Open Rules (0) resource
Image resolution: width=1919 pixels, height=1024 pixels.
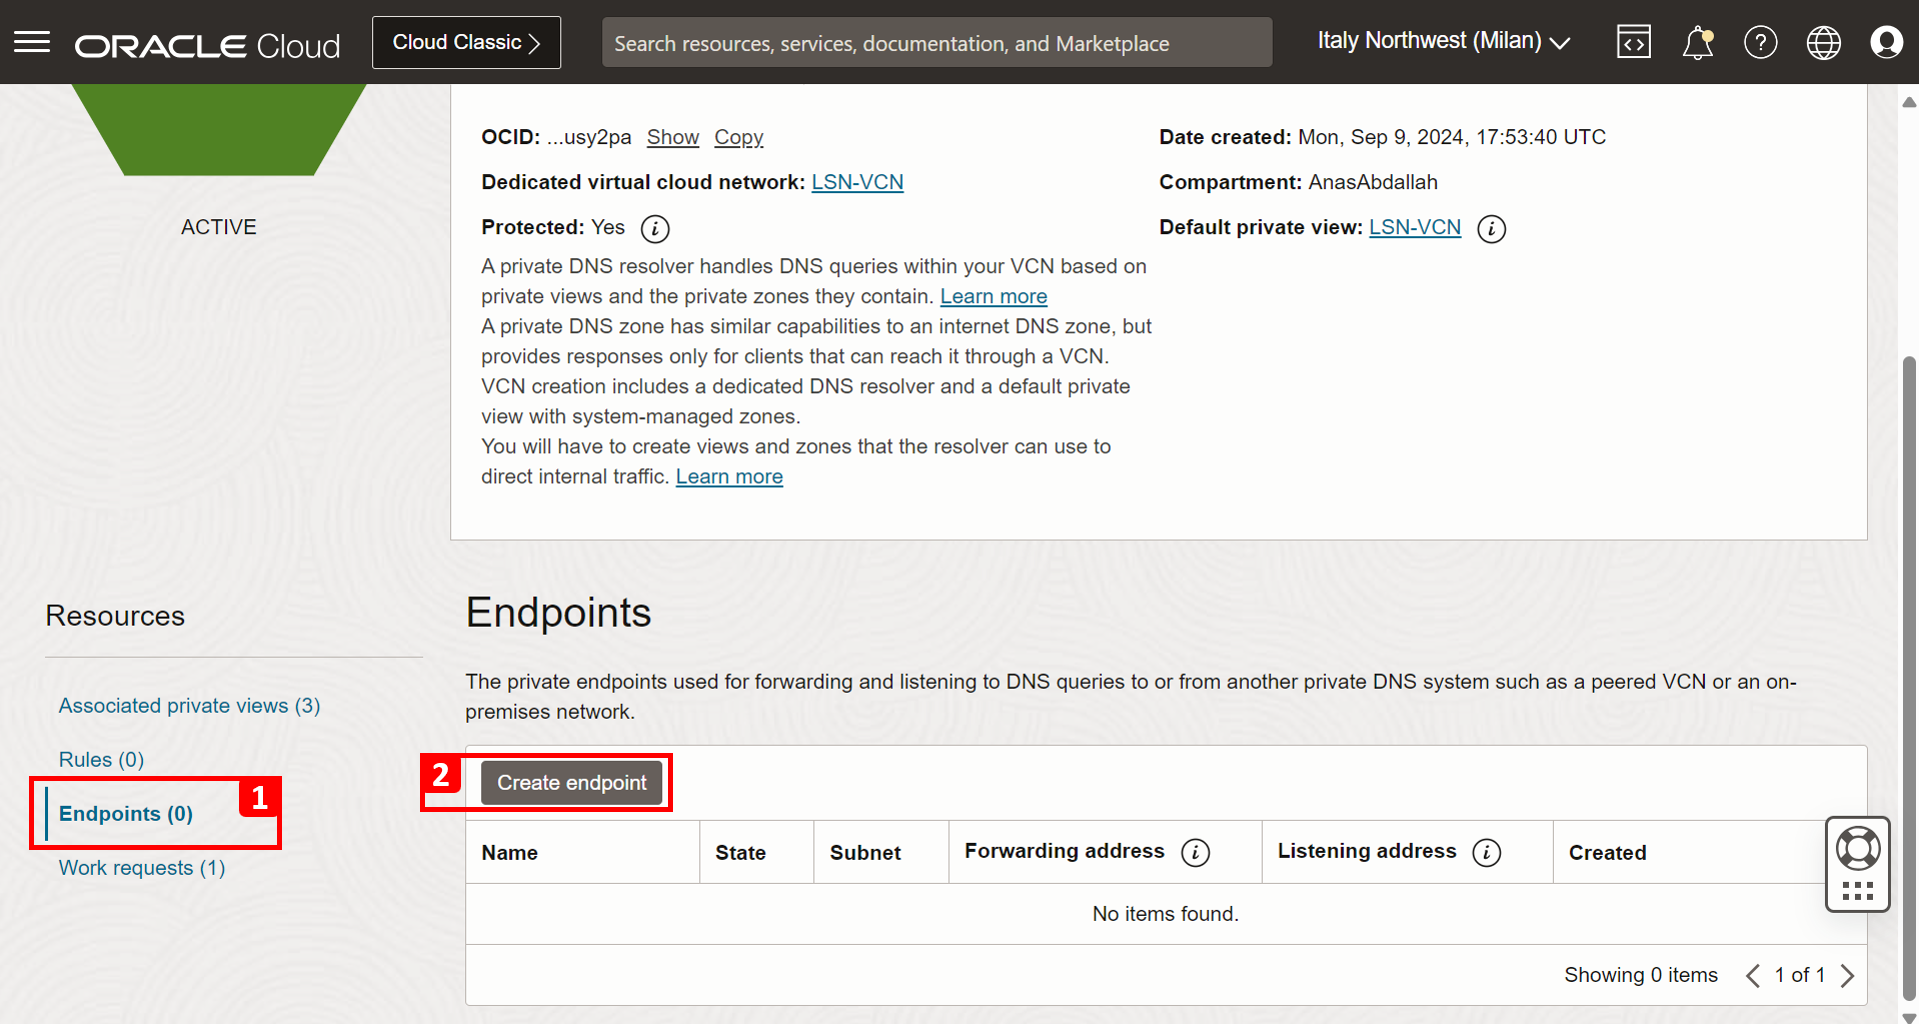click(101, 759)
